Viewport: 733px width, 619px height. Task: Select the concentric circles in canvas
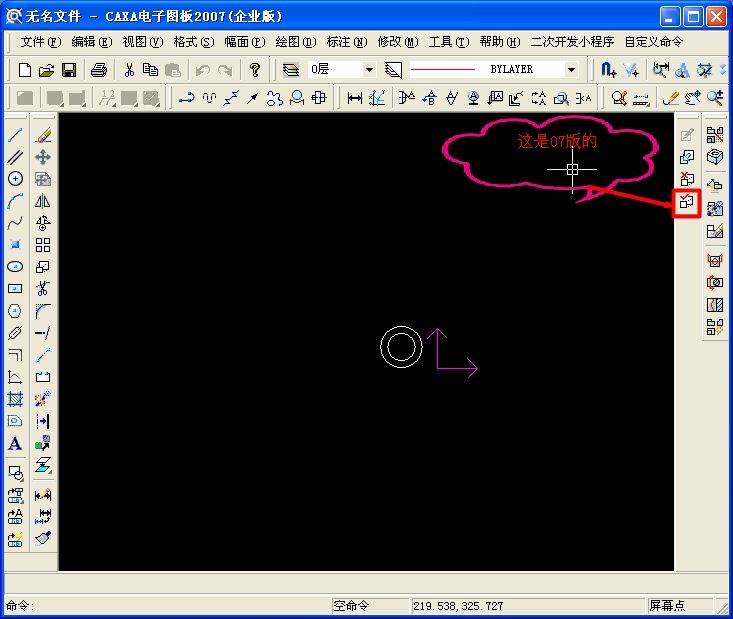[401, 347]
